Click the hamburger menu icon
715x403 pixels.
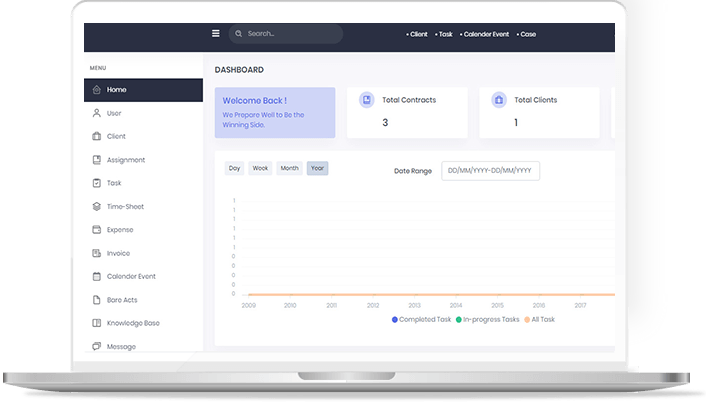click(215, 33)
